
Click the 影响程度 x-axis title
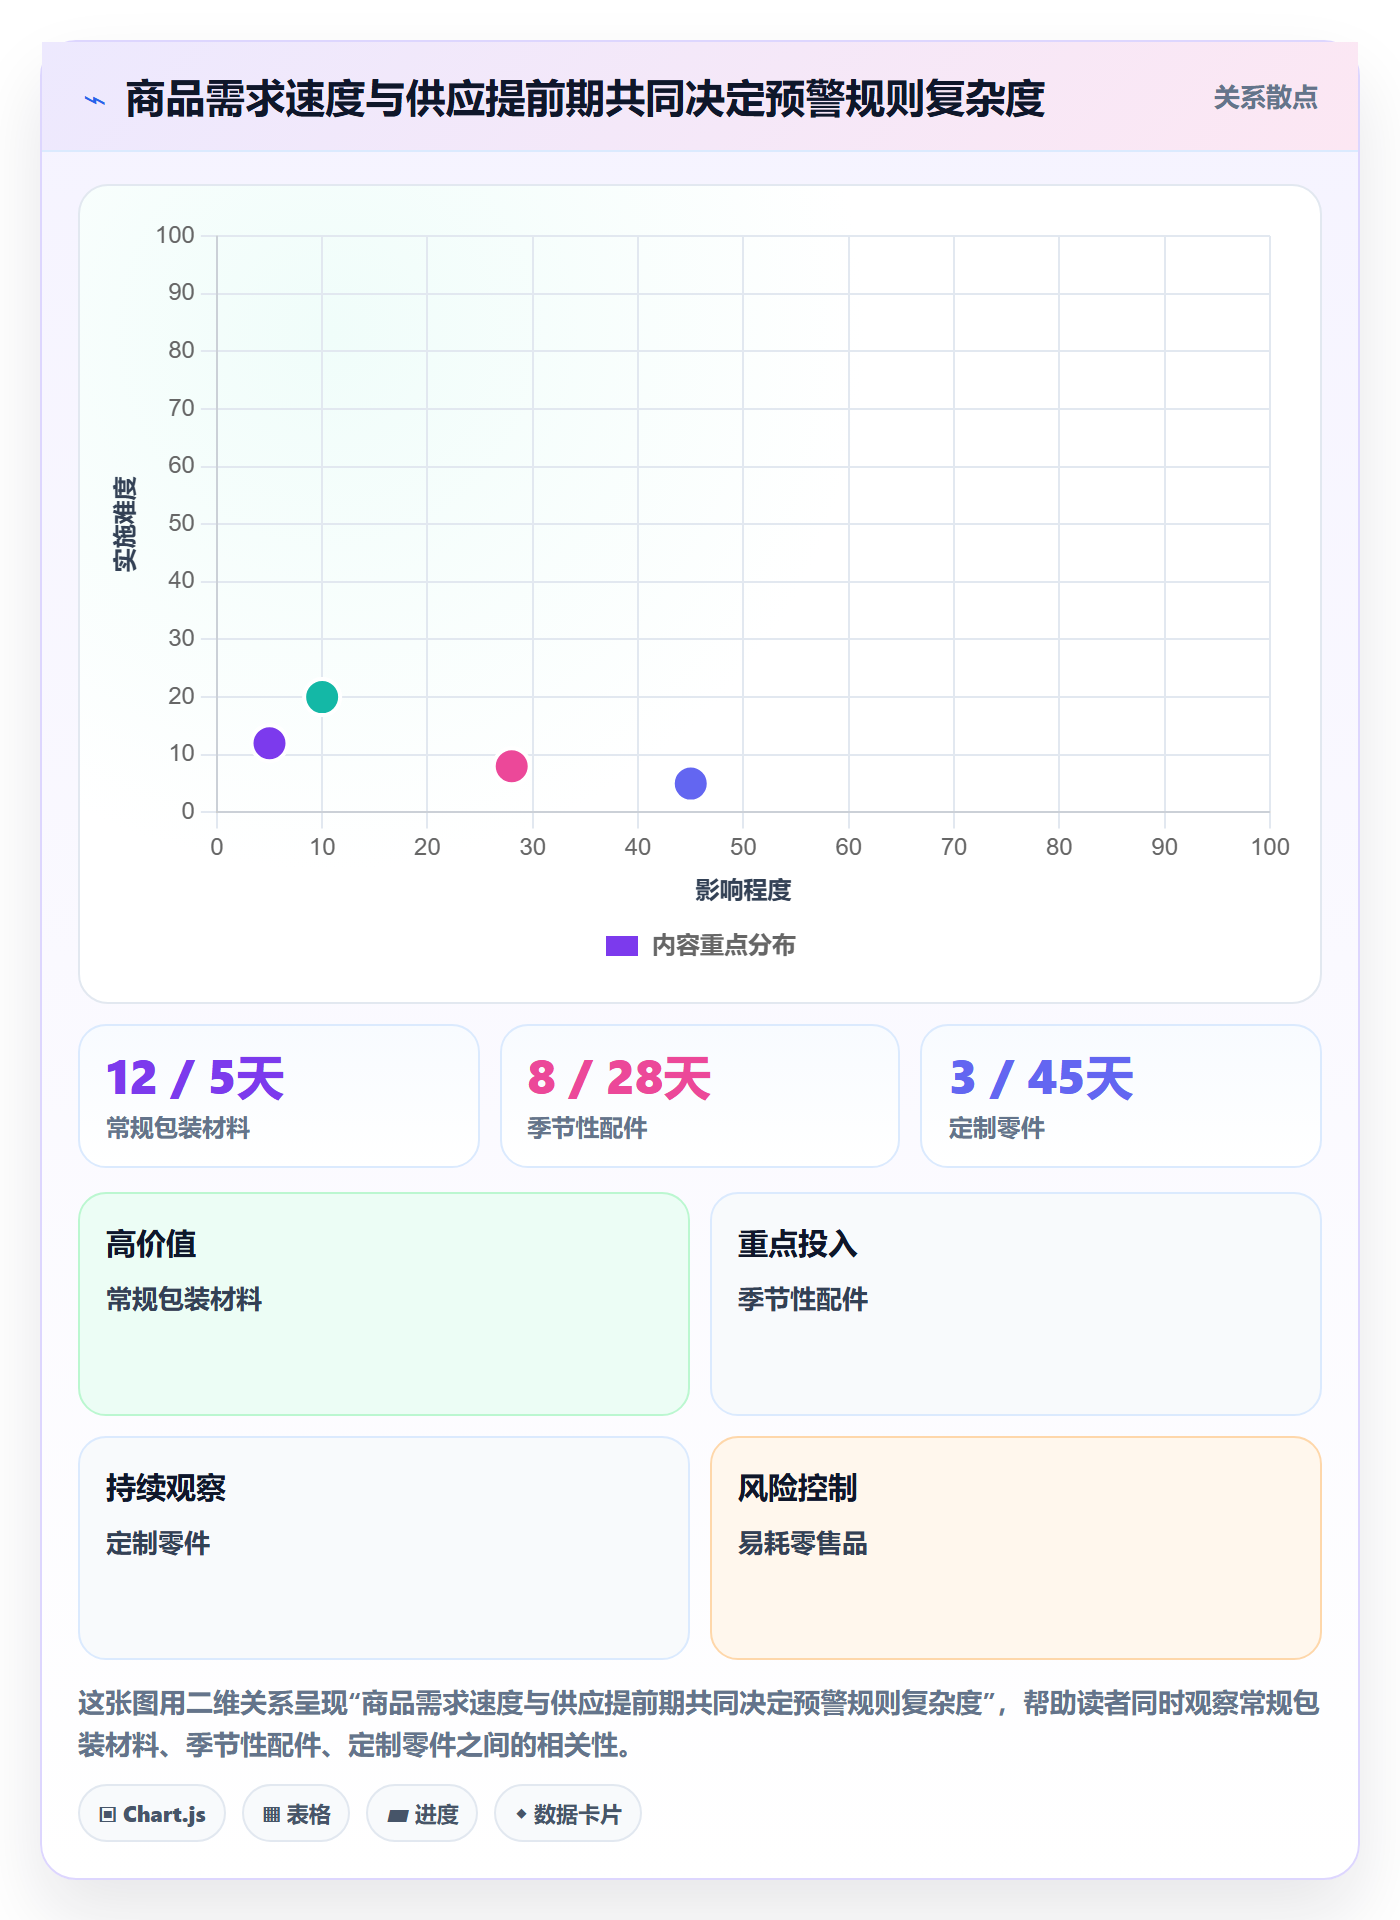coord(743,890)
